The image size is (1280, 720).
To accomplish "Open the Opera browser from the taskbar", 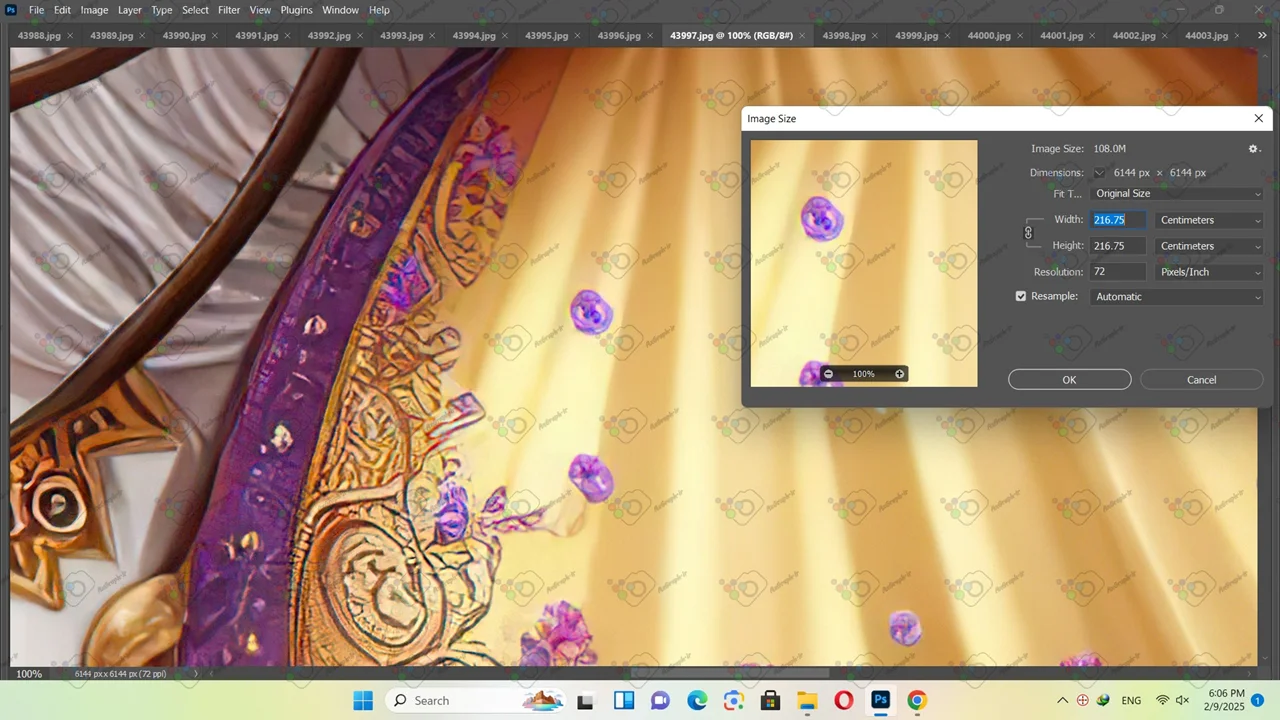I will point(843,700).
